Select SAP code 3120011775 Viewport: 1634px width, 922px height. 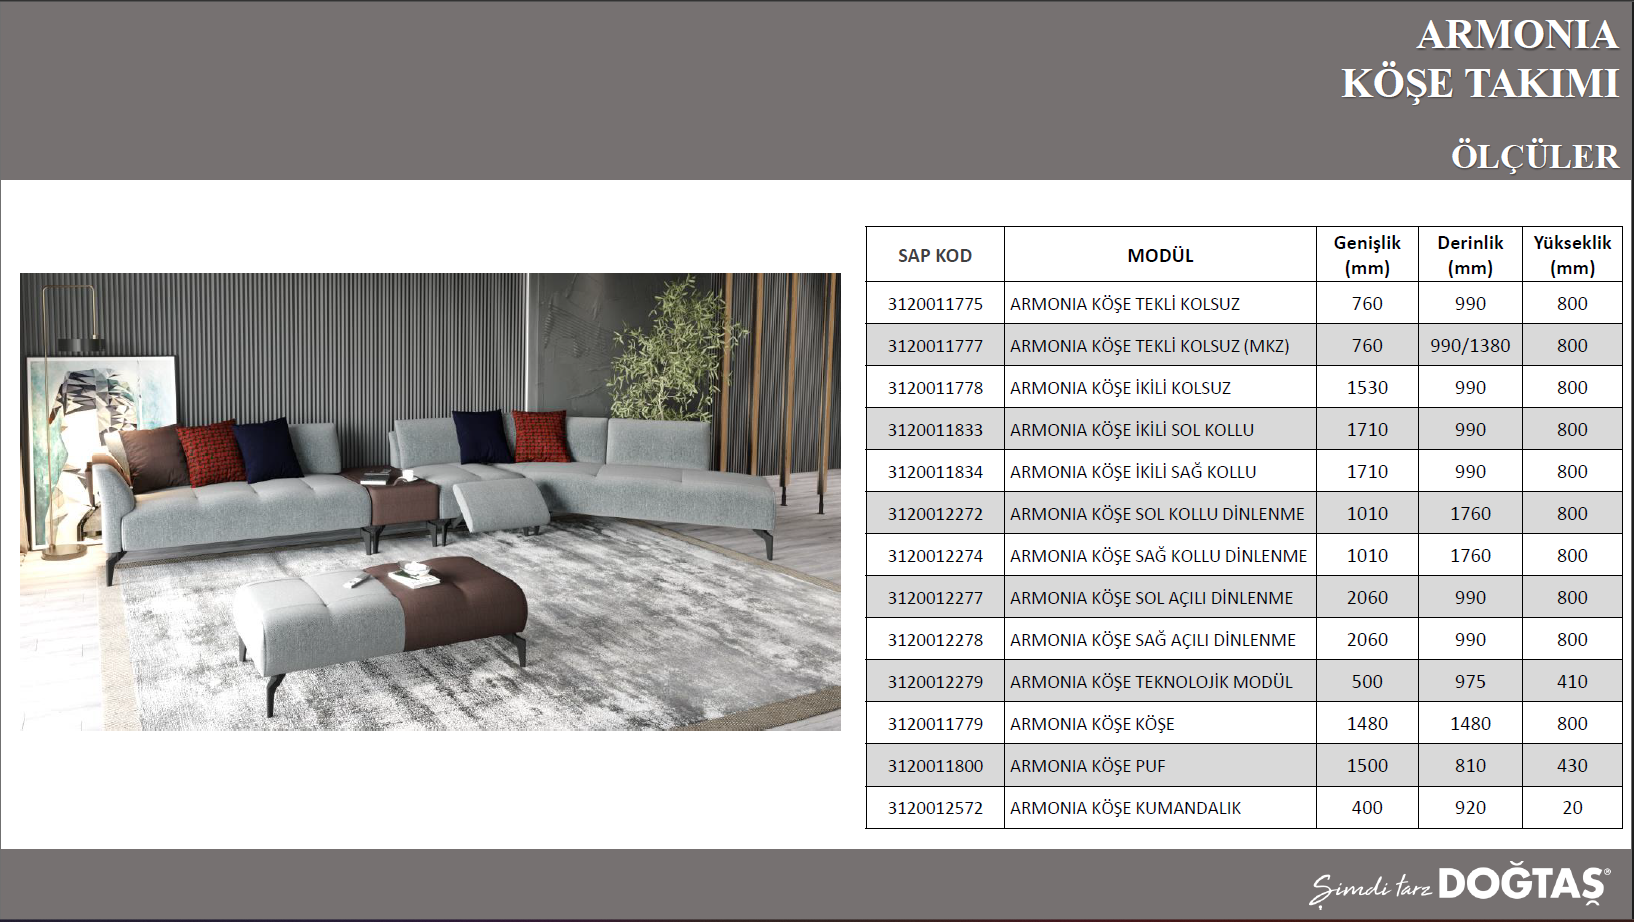click(935, 304)
